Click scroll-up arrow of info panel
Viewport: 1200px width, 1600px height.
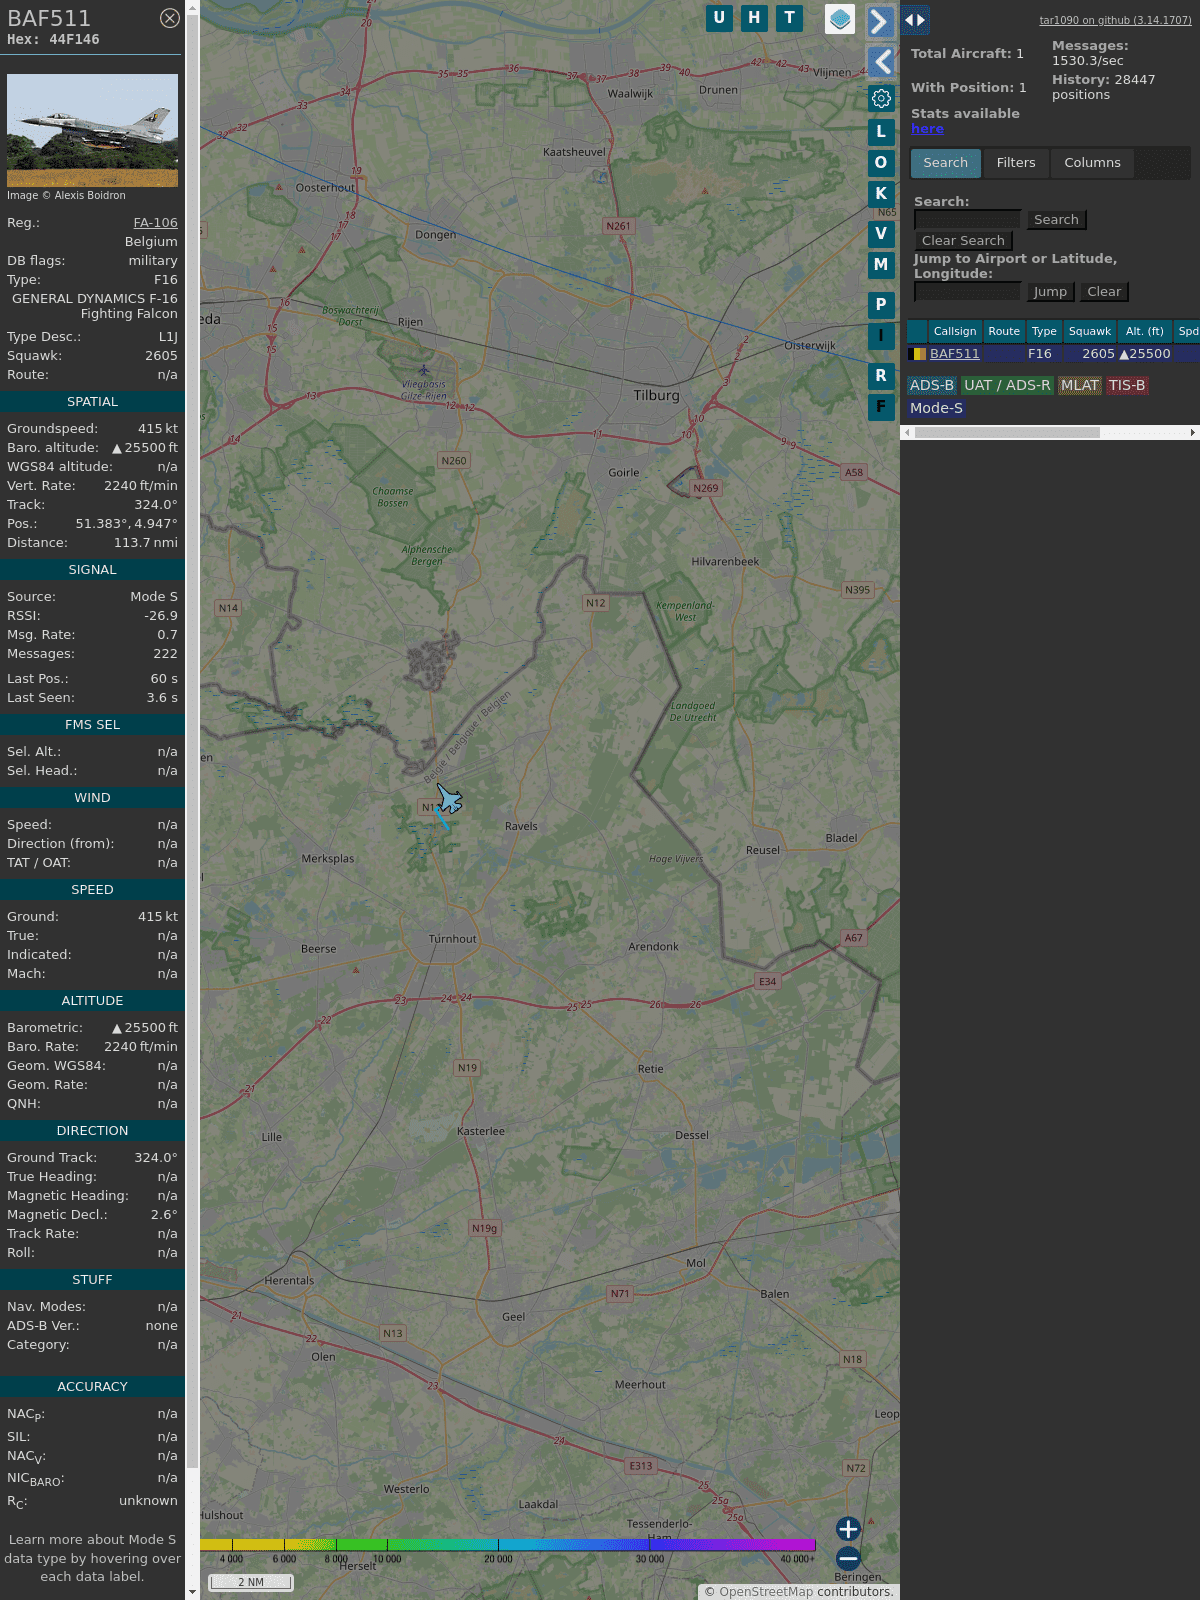click(x=192, y=7)
